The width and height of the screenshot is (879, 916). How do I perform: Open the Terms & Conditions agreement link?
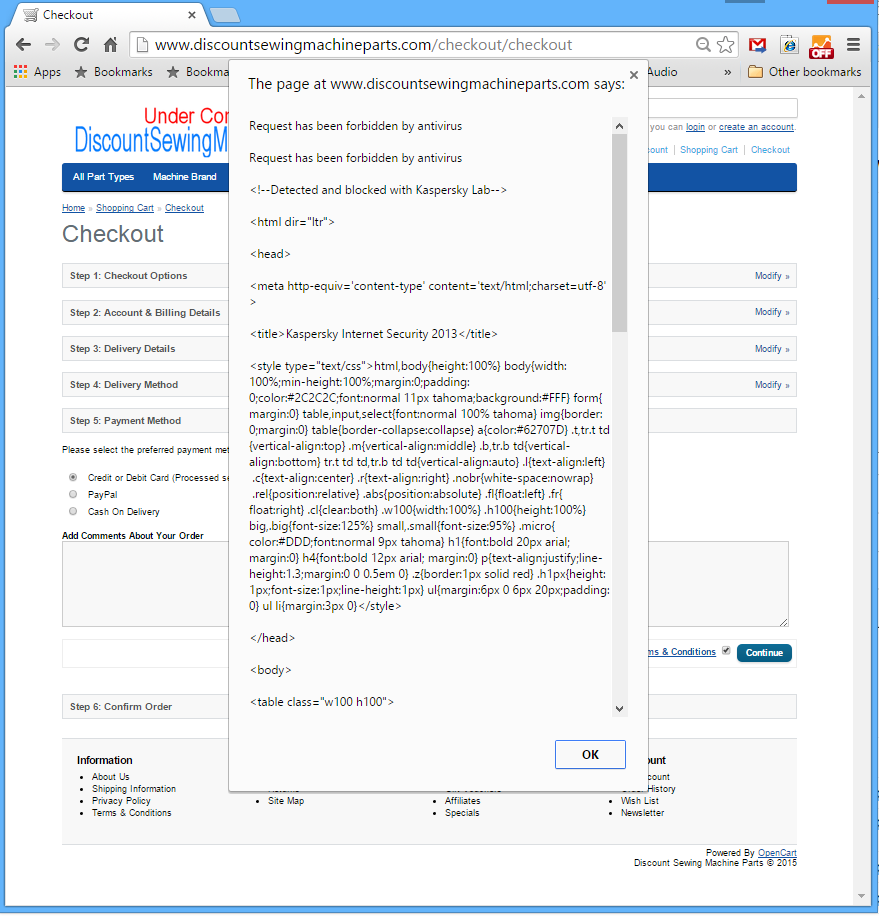pyautogui.click(x=682, y=651)
